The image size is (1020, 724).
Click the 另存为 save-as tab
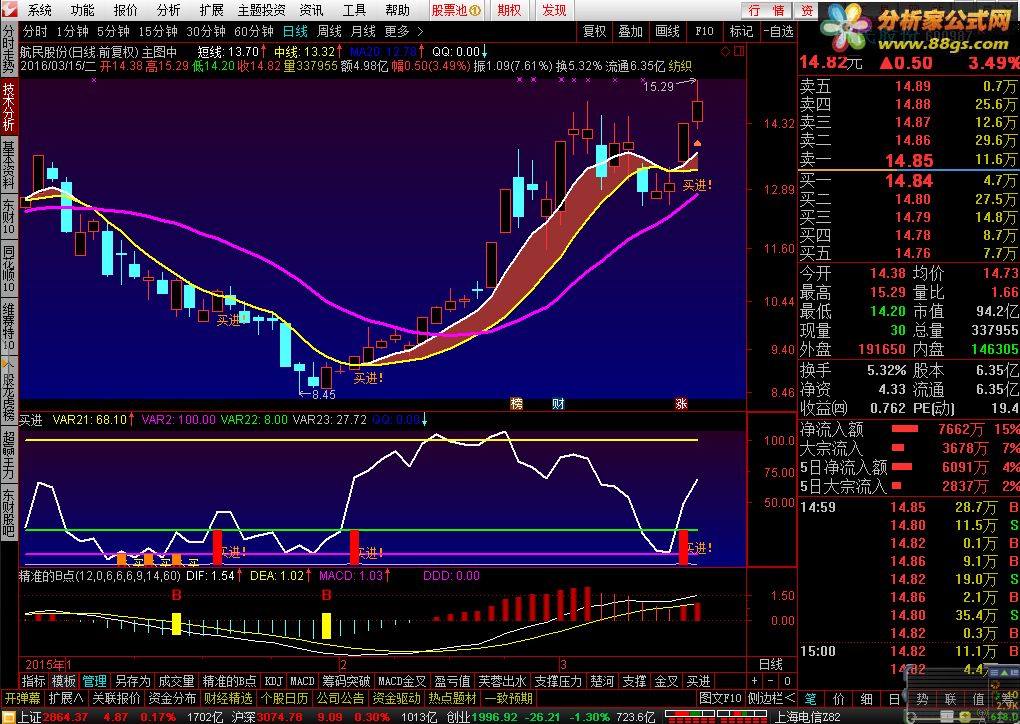pos(133,681)
